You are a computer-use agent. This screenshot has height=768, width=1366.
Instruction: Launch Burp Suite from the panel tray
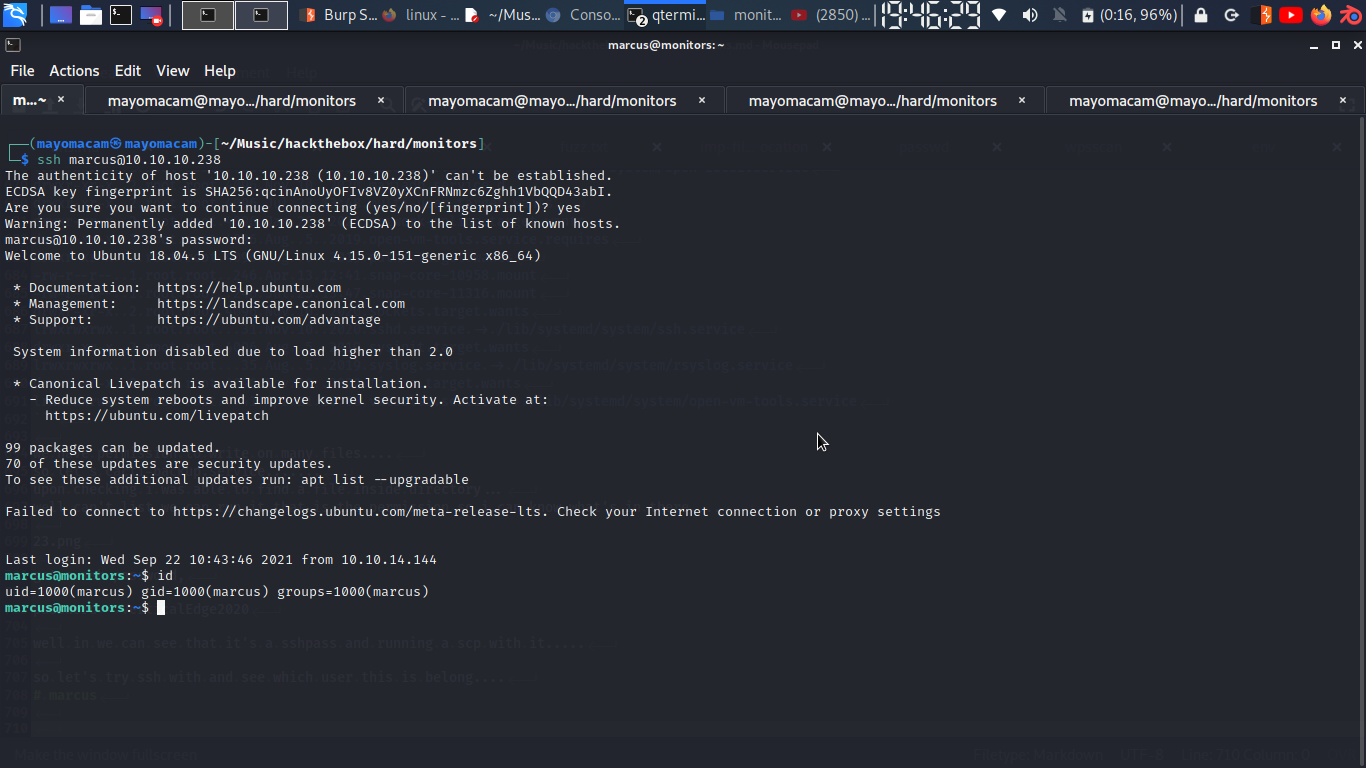click(1263, 15)
